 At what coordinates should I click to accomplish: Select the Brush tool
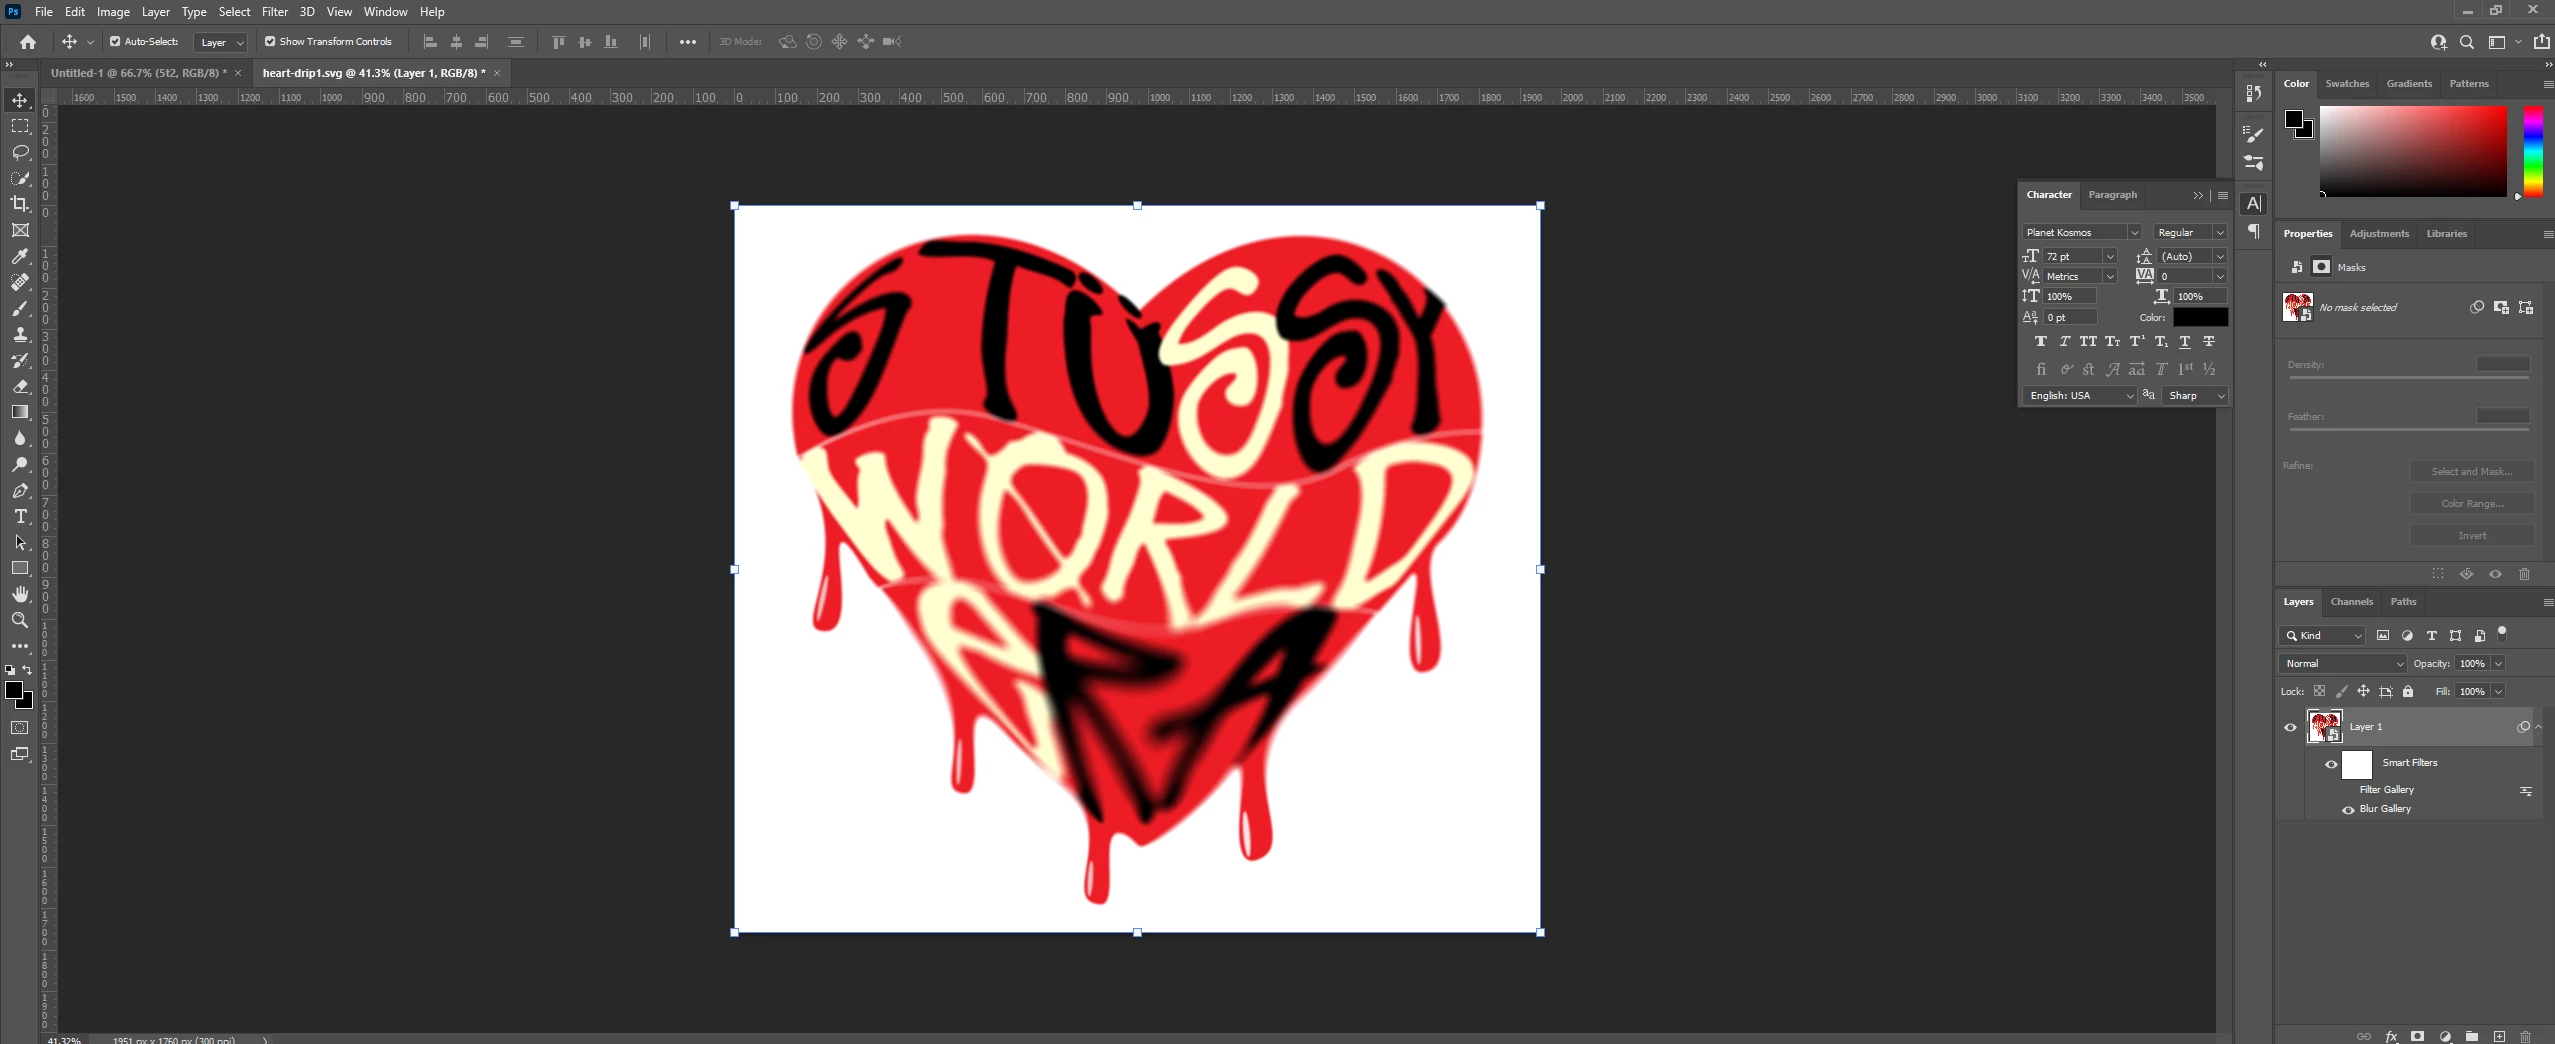[20, 308]
